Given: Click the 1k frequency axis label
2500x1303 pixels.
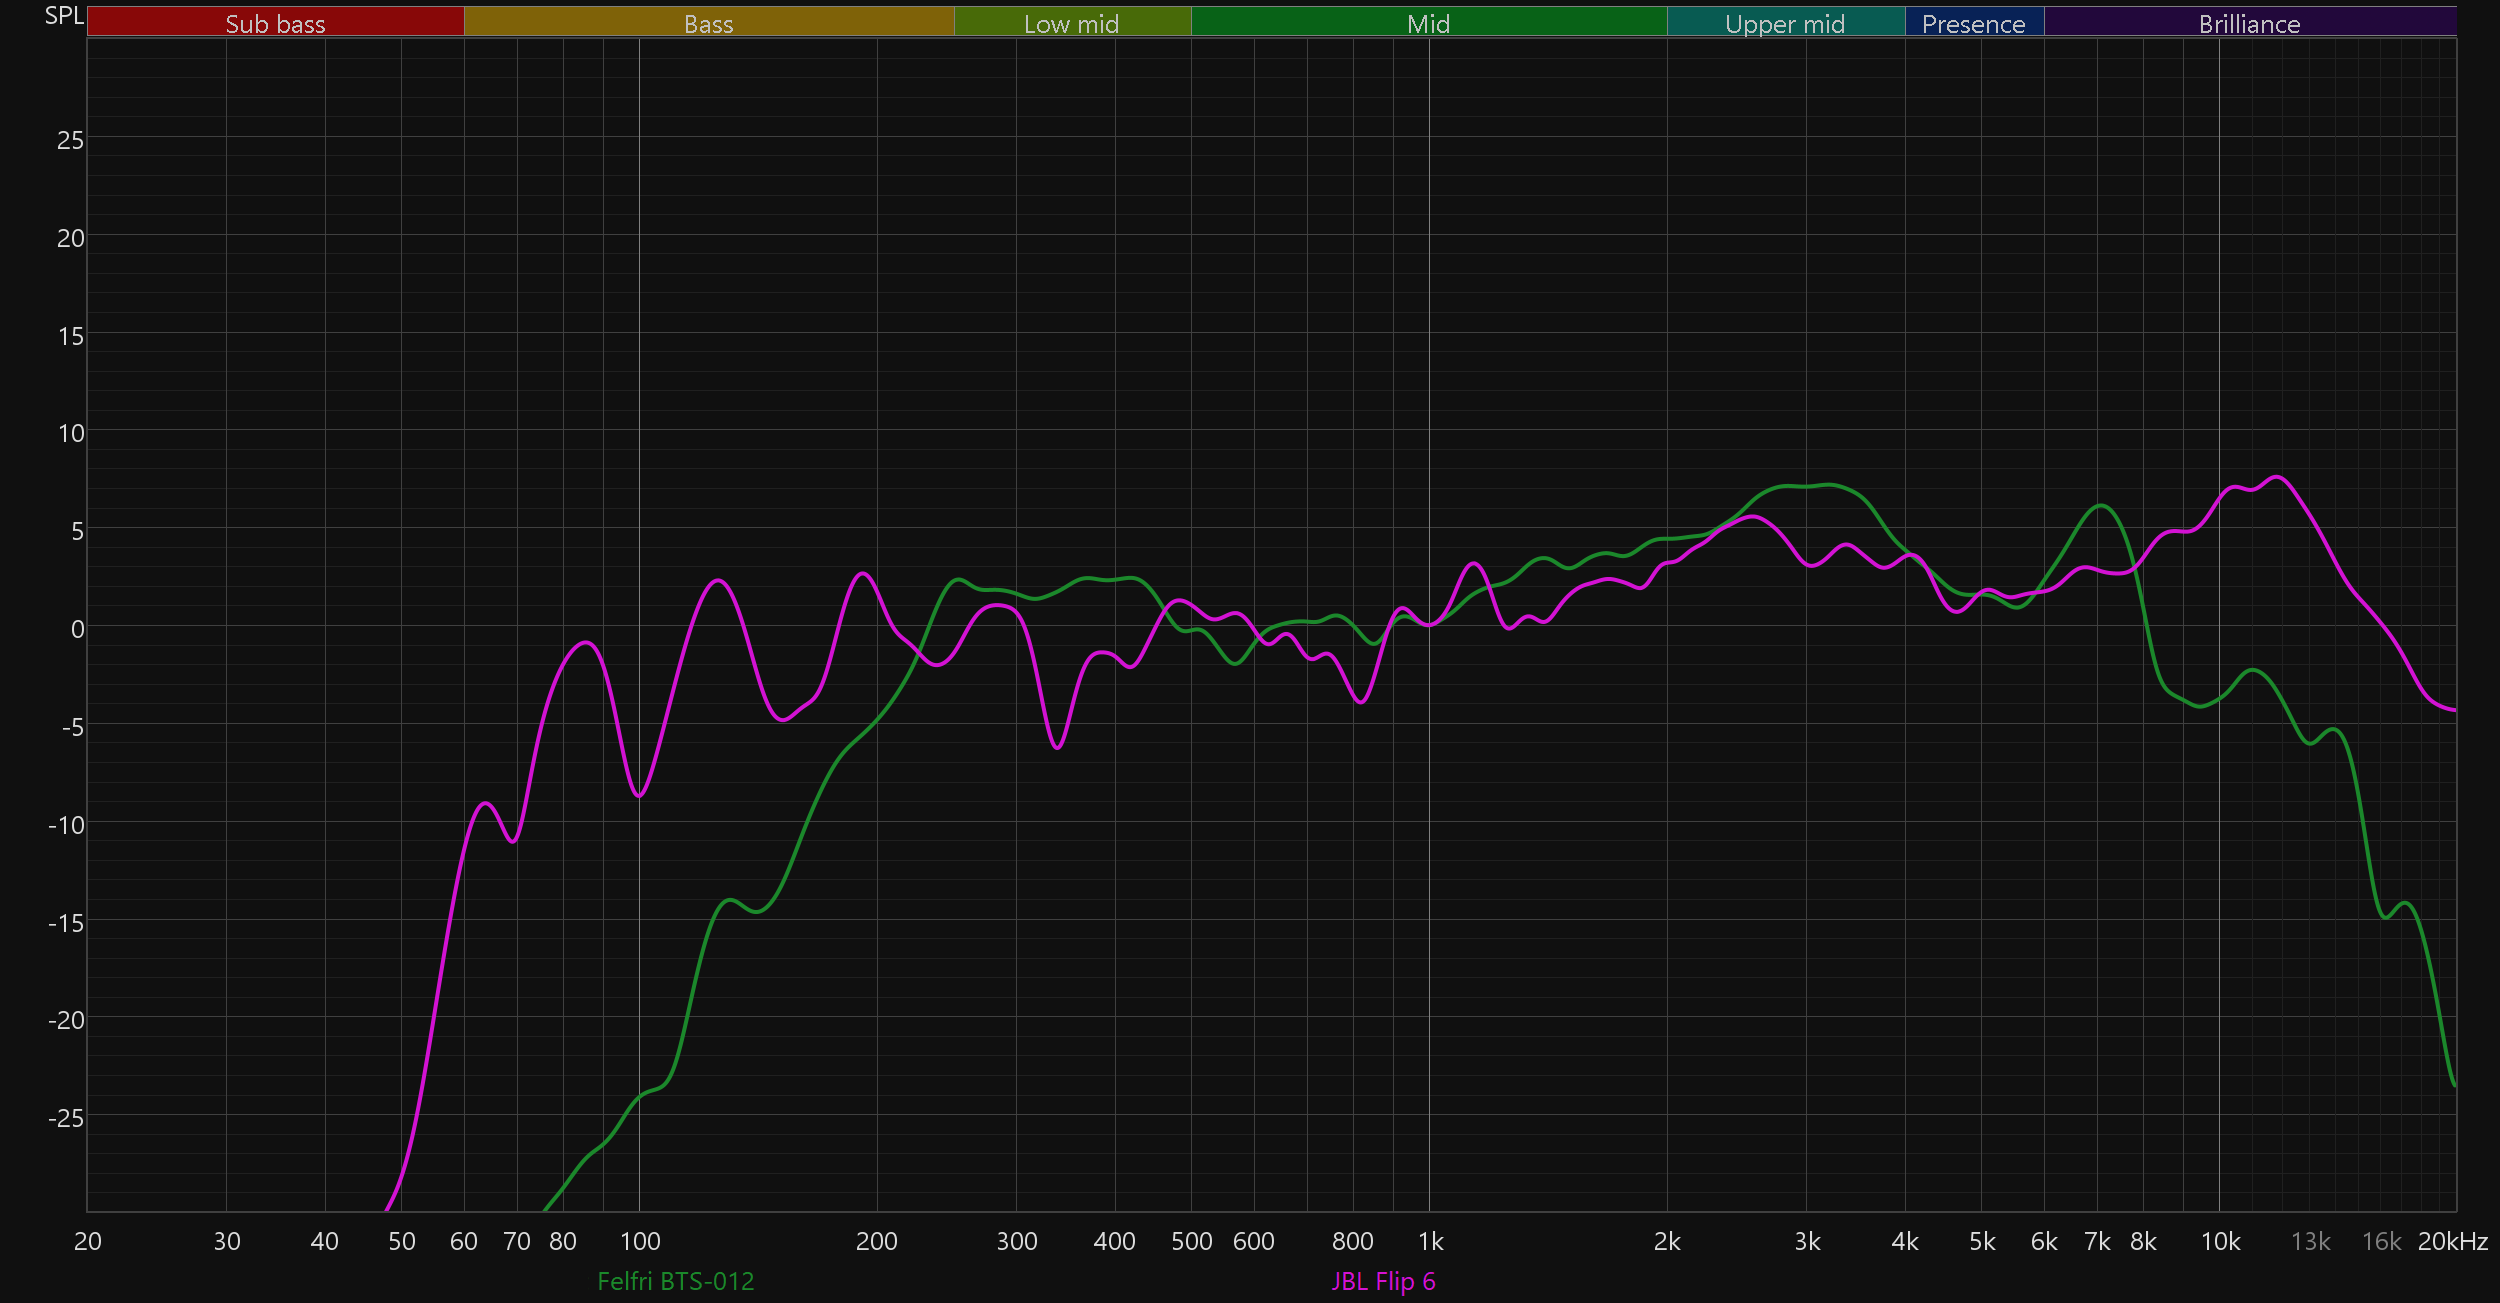Looking at the screenshot, I should tap(1430, 1242).
